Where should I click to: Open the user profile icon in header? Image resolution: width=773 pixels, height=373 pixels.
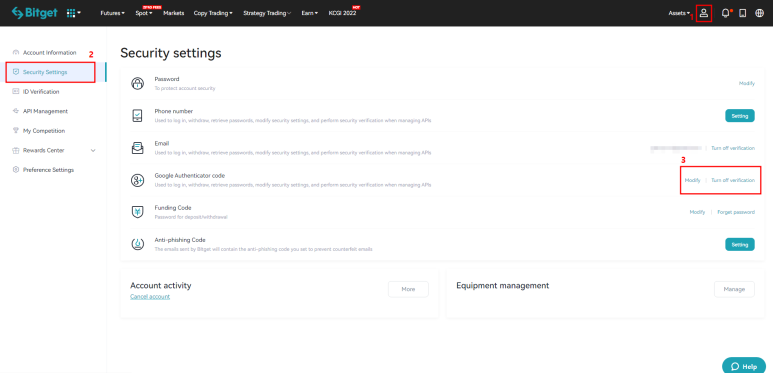click(x=704, y=13)
